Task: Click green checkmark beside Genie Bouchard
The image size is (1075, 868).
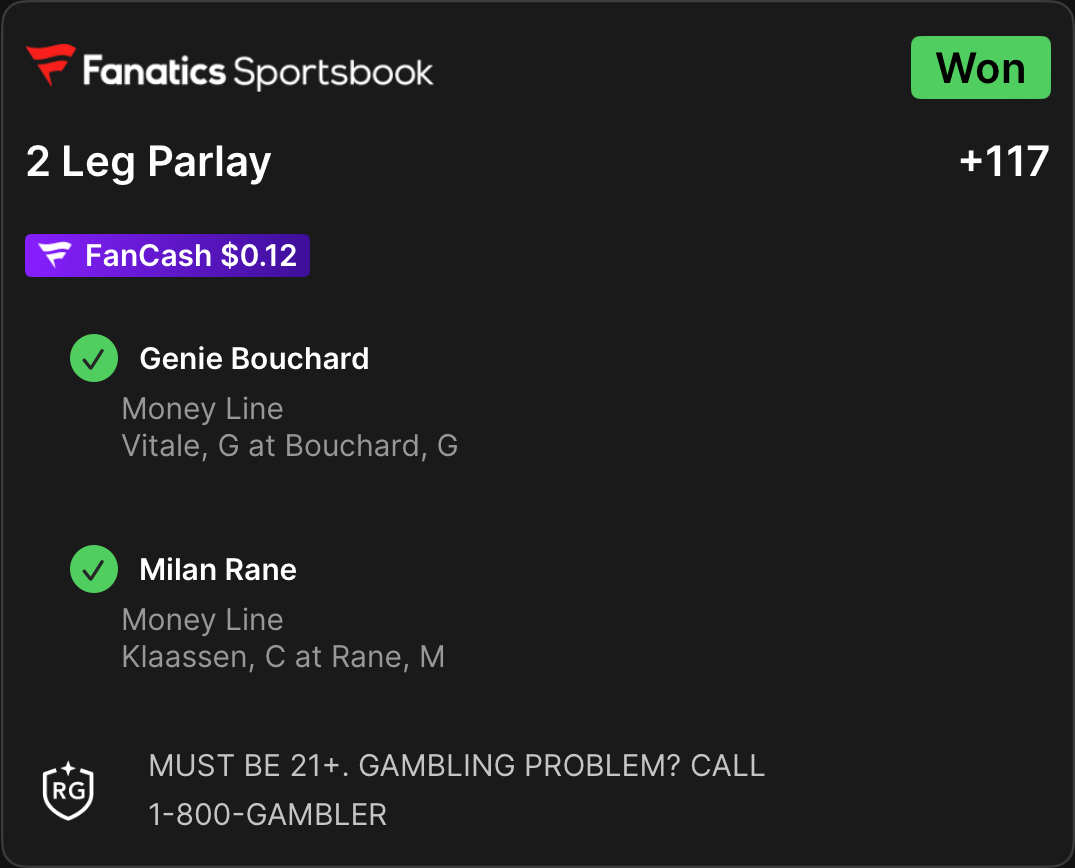Action: pos(94,358)
